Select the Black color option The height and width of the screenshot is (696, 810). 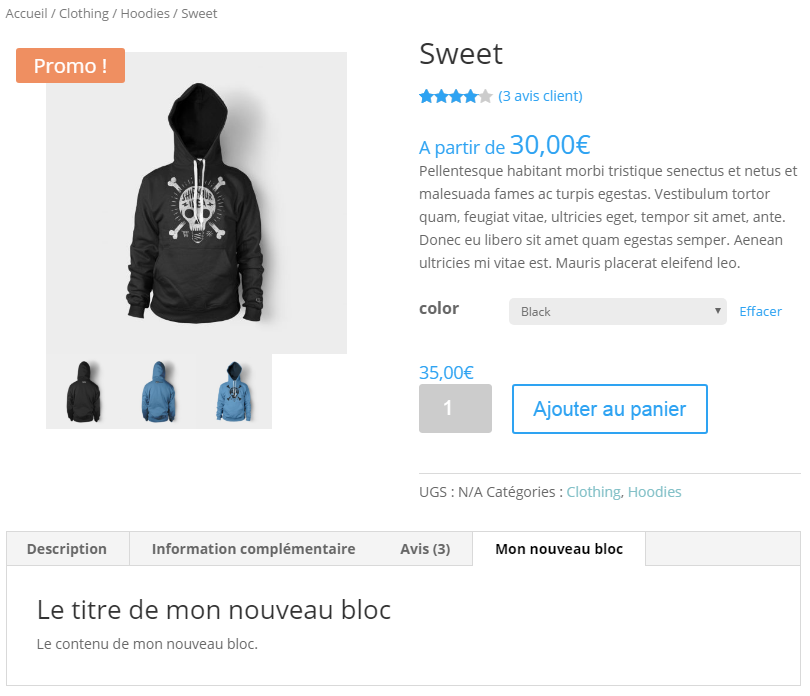[600, 311]
